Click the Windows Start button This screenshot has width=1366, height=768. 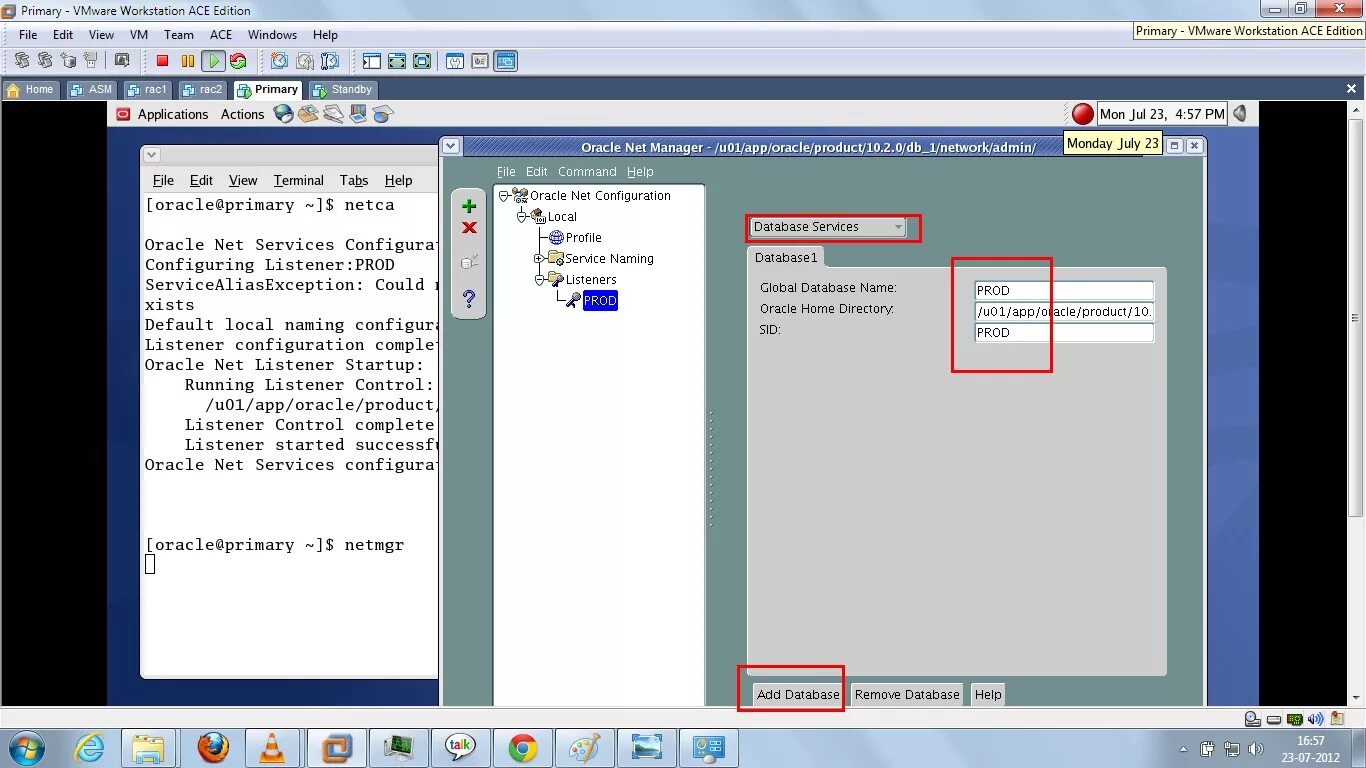point(26,748)
